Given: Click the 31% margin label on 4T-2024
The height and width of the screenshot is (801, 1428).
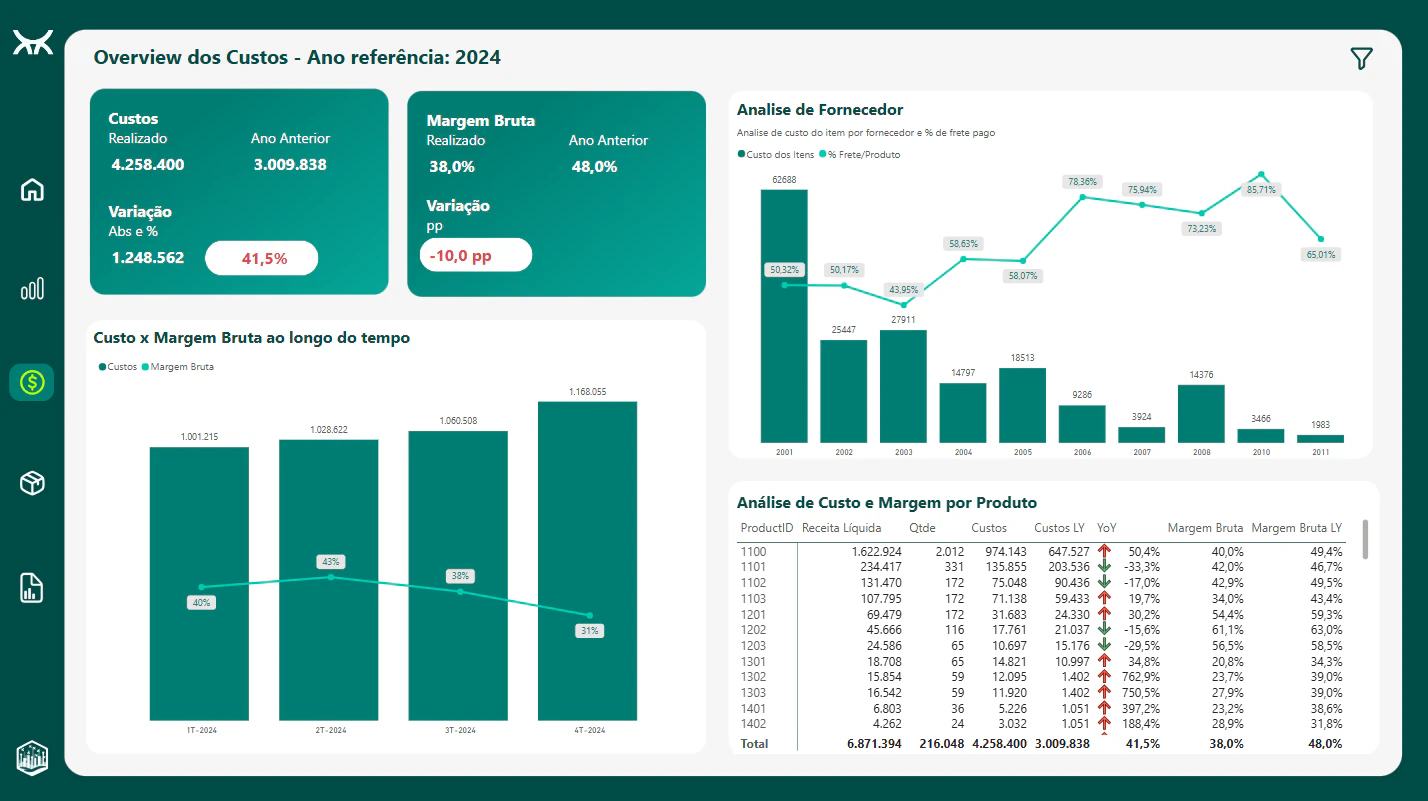Looking at the screenshot, I should click(589, 631).
